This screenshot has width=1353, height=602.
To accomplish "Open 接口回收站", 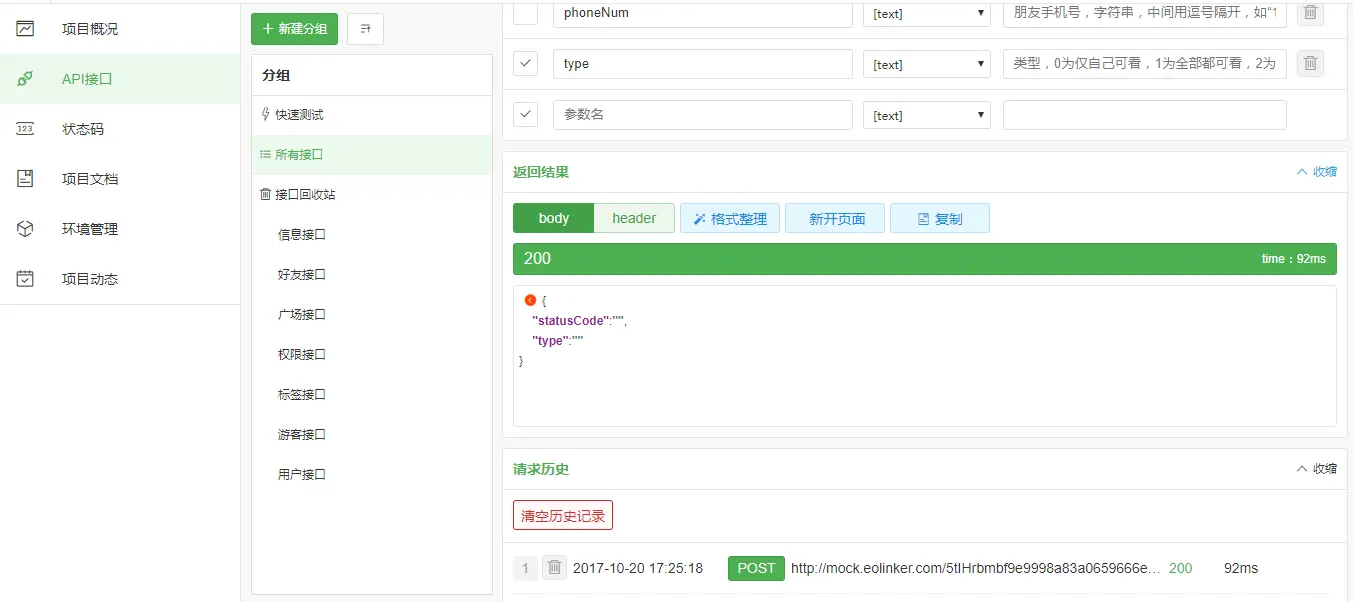I will (x=372, y=195).
